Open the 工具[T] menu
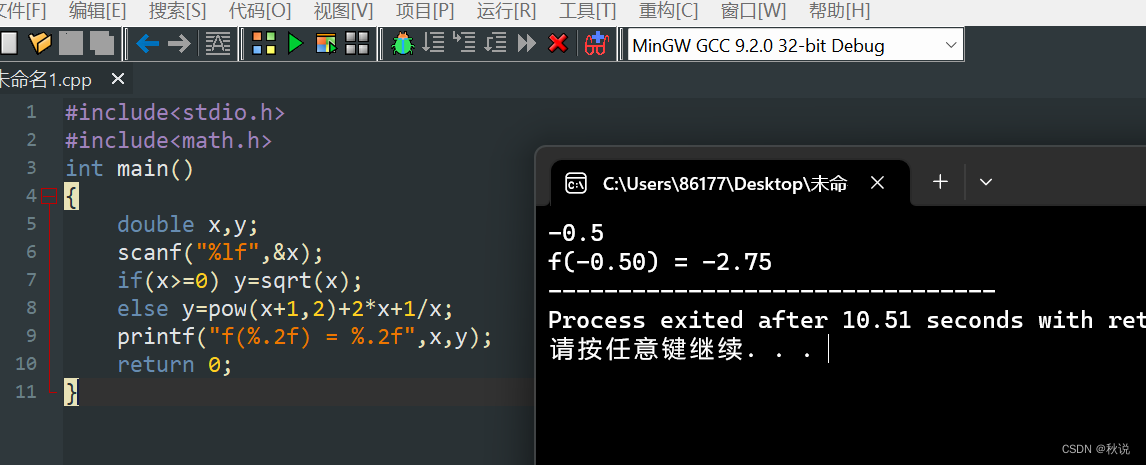The height and width of the screenshot is (465, 1146). click(588, 11)
